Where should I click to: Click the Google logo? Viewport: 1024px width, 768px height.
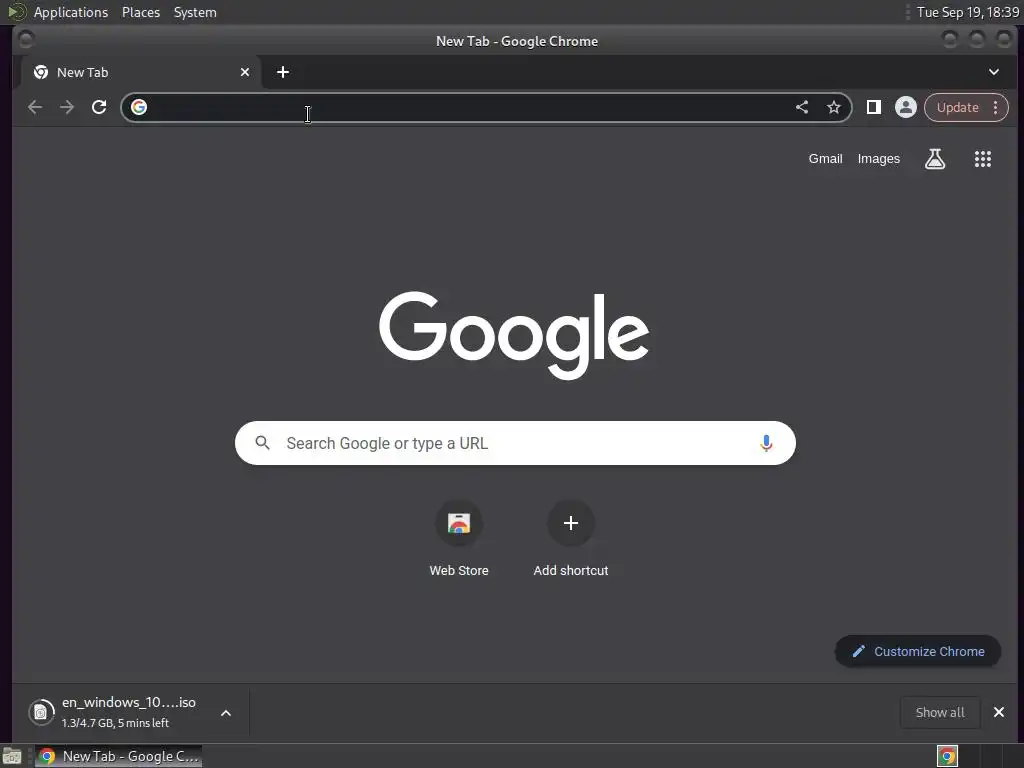click(x=514, y=334)
